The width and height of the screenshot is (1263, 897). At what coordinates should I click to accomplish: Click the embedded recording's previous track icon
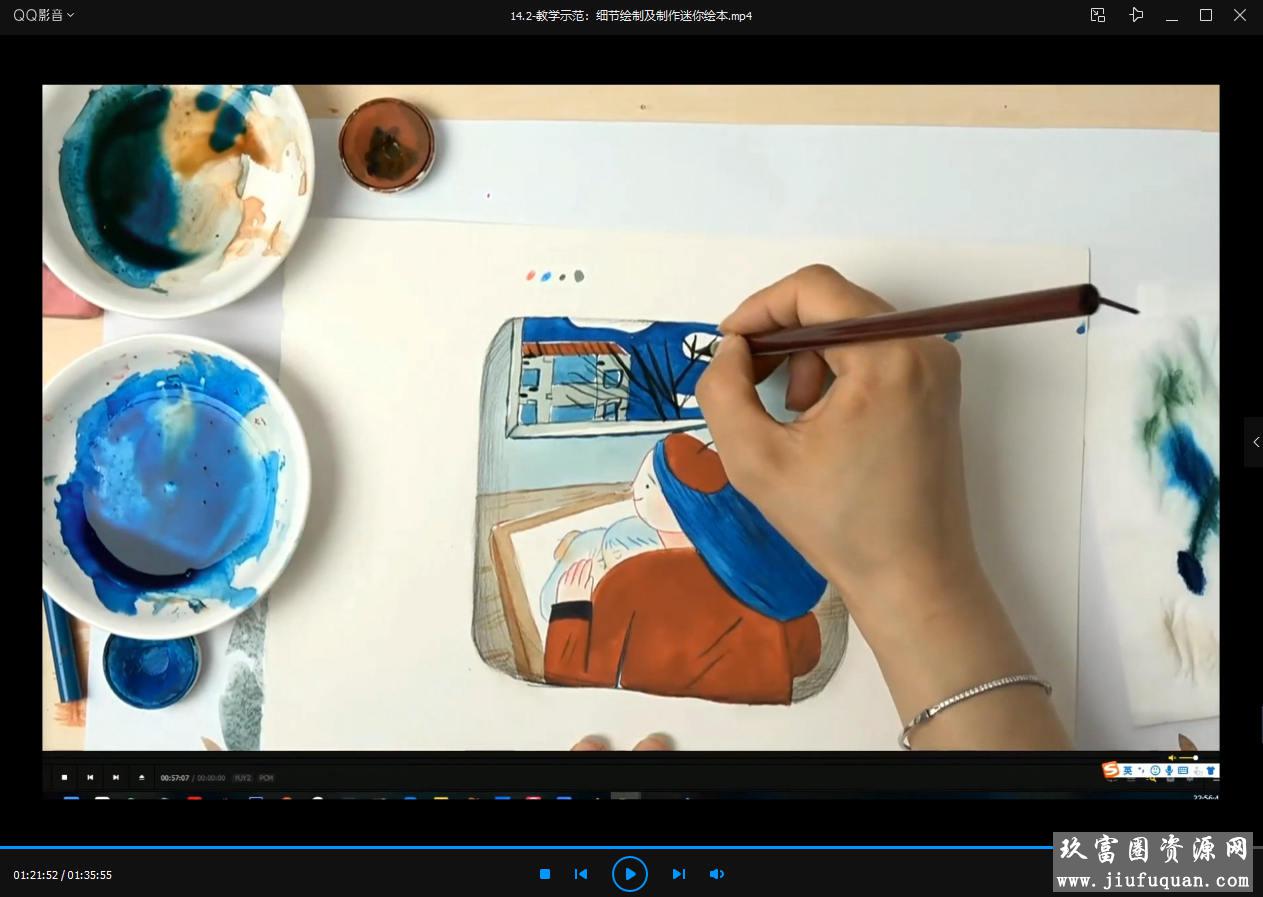[x=90, y=777]
